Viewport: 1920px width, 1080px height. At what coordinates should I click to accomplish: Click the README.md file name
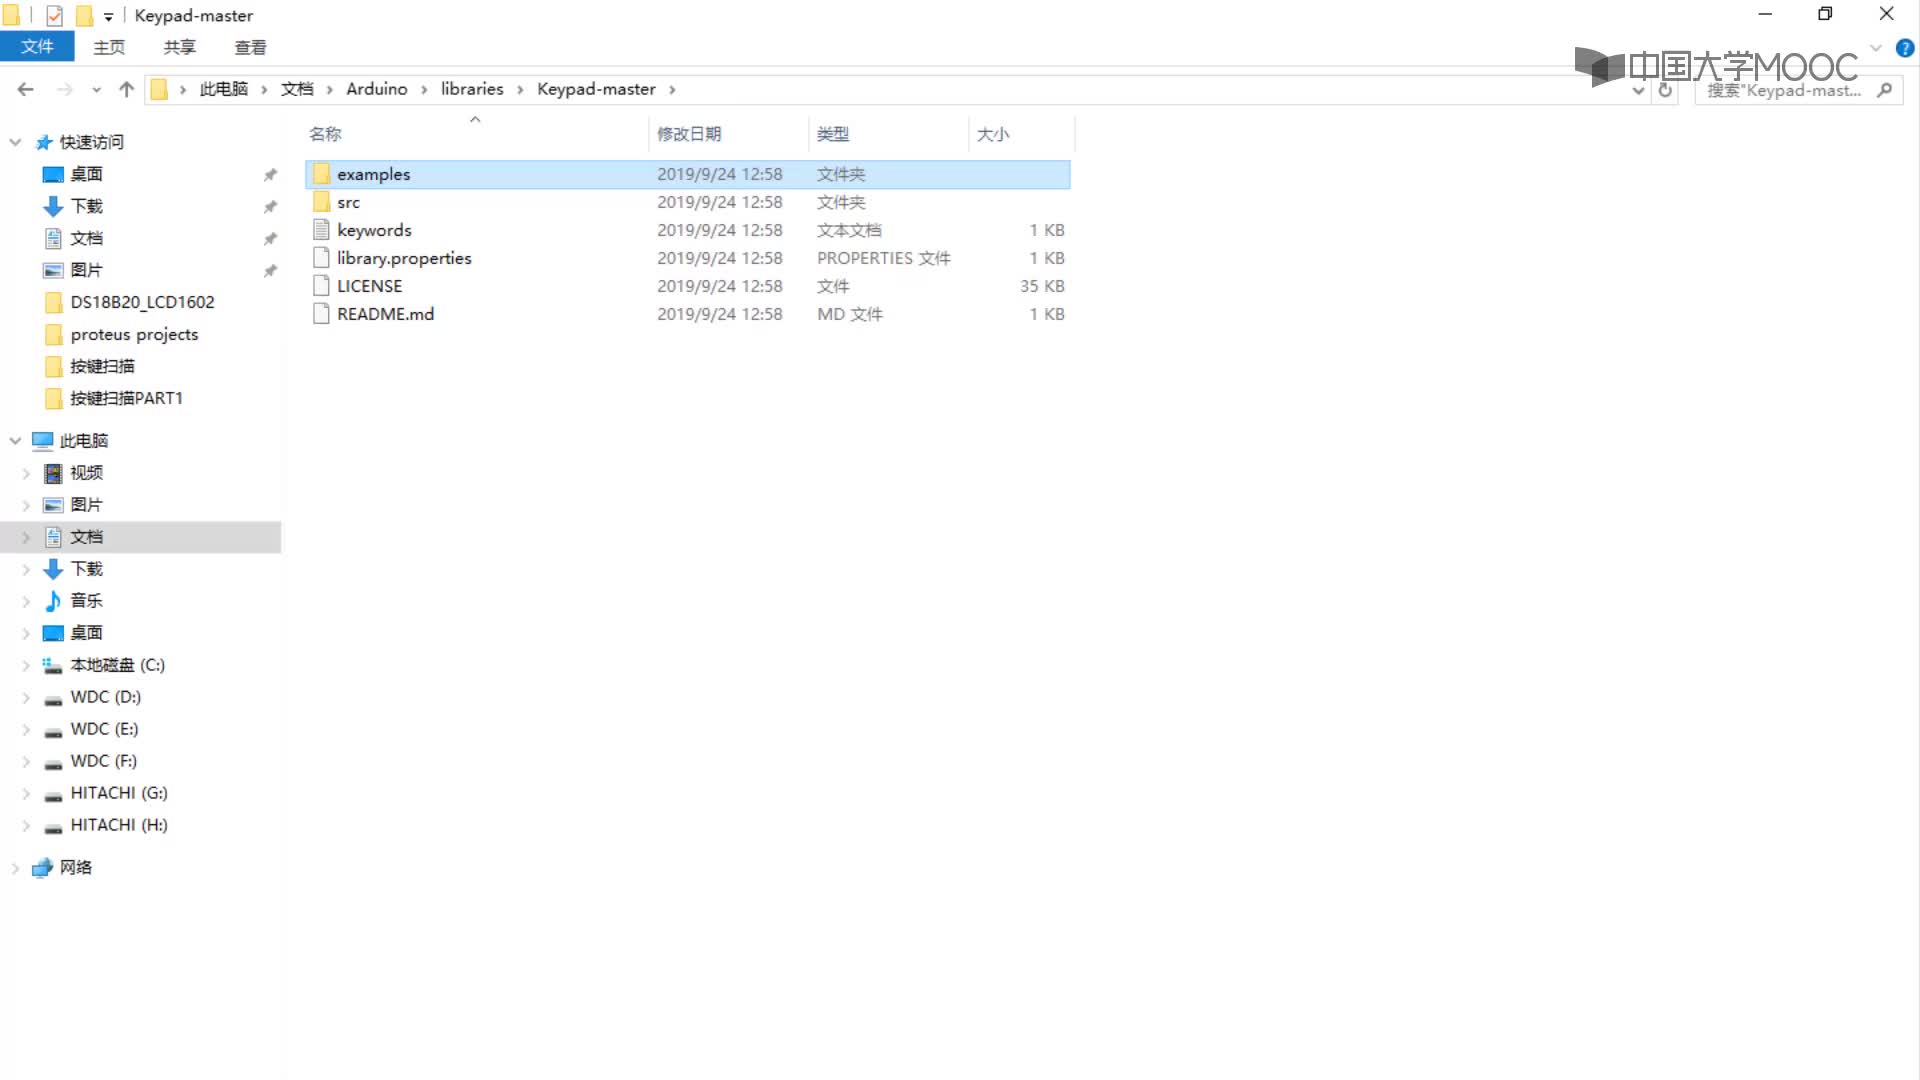[386, 314]
